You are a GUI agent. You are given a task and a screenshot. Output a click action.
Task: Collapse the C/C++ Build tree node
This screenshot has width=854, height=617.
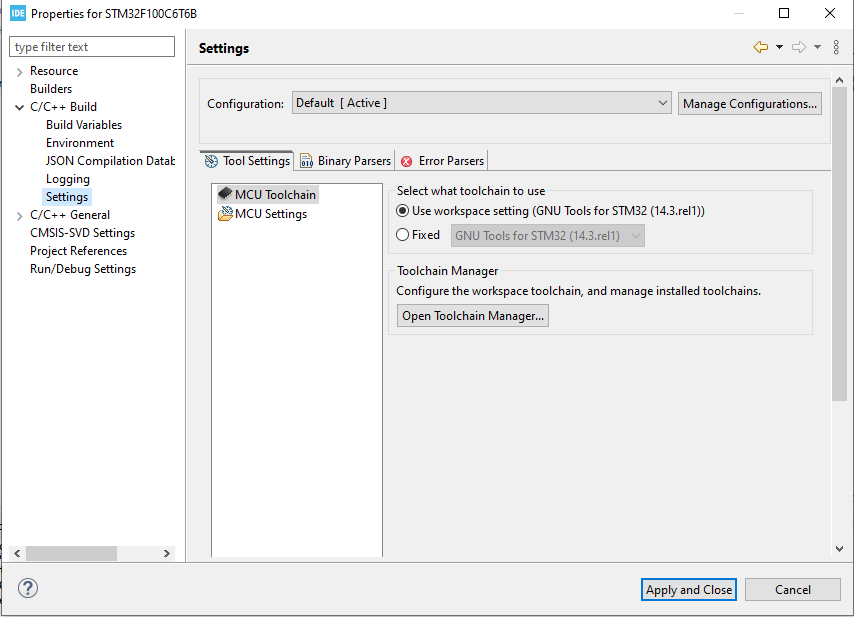pos(20,107)
